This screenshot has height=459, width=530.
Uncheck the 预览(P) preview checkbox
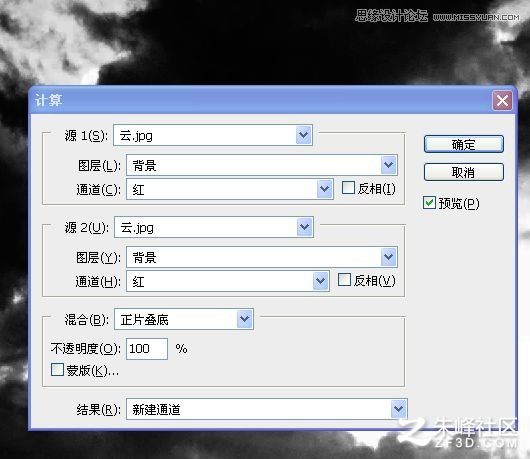coord(429,203)
